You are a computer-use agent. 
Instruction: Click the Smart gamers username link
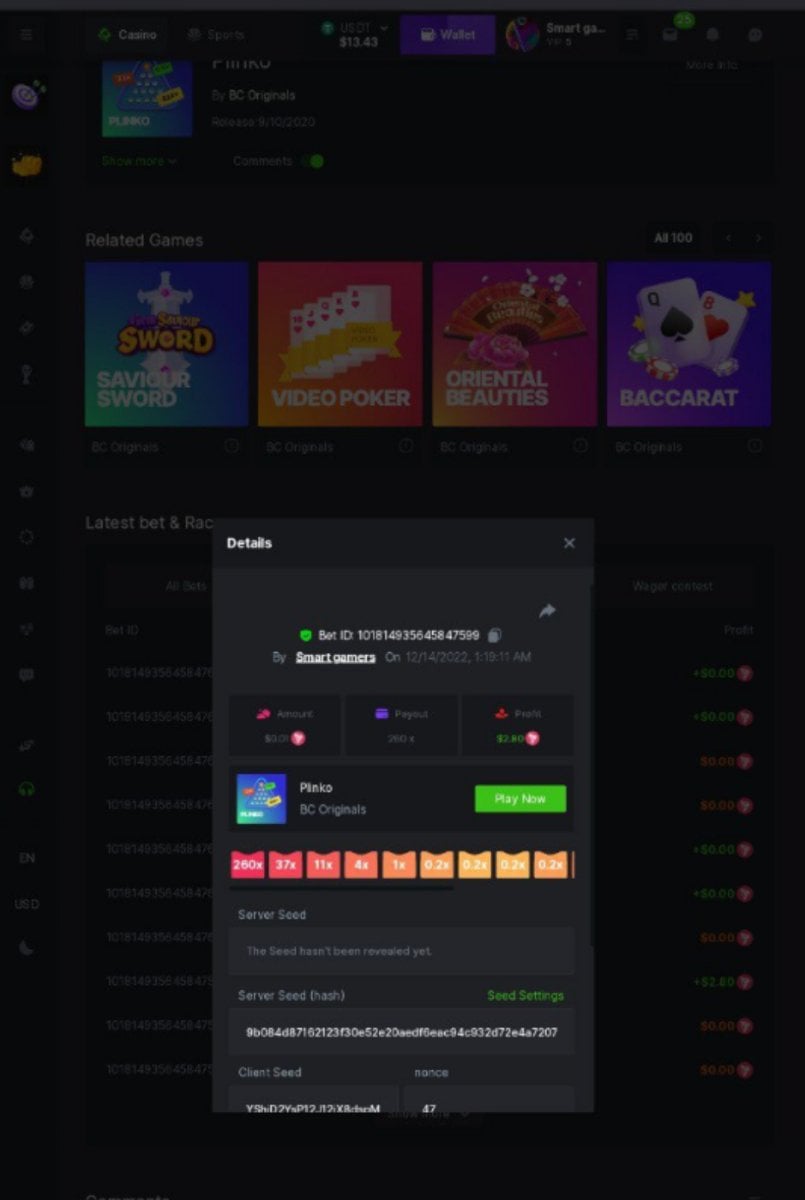(x=335, y=657)
